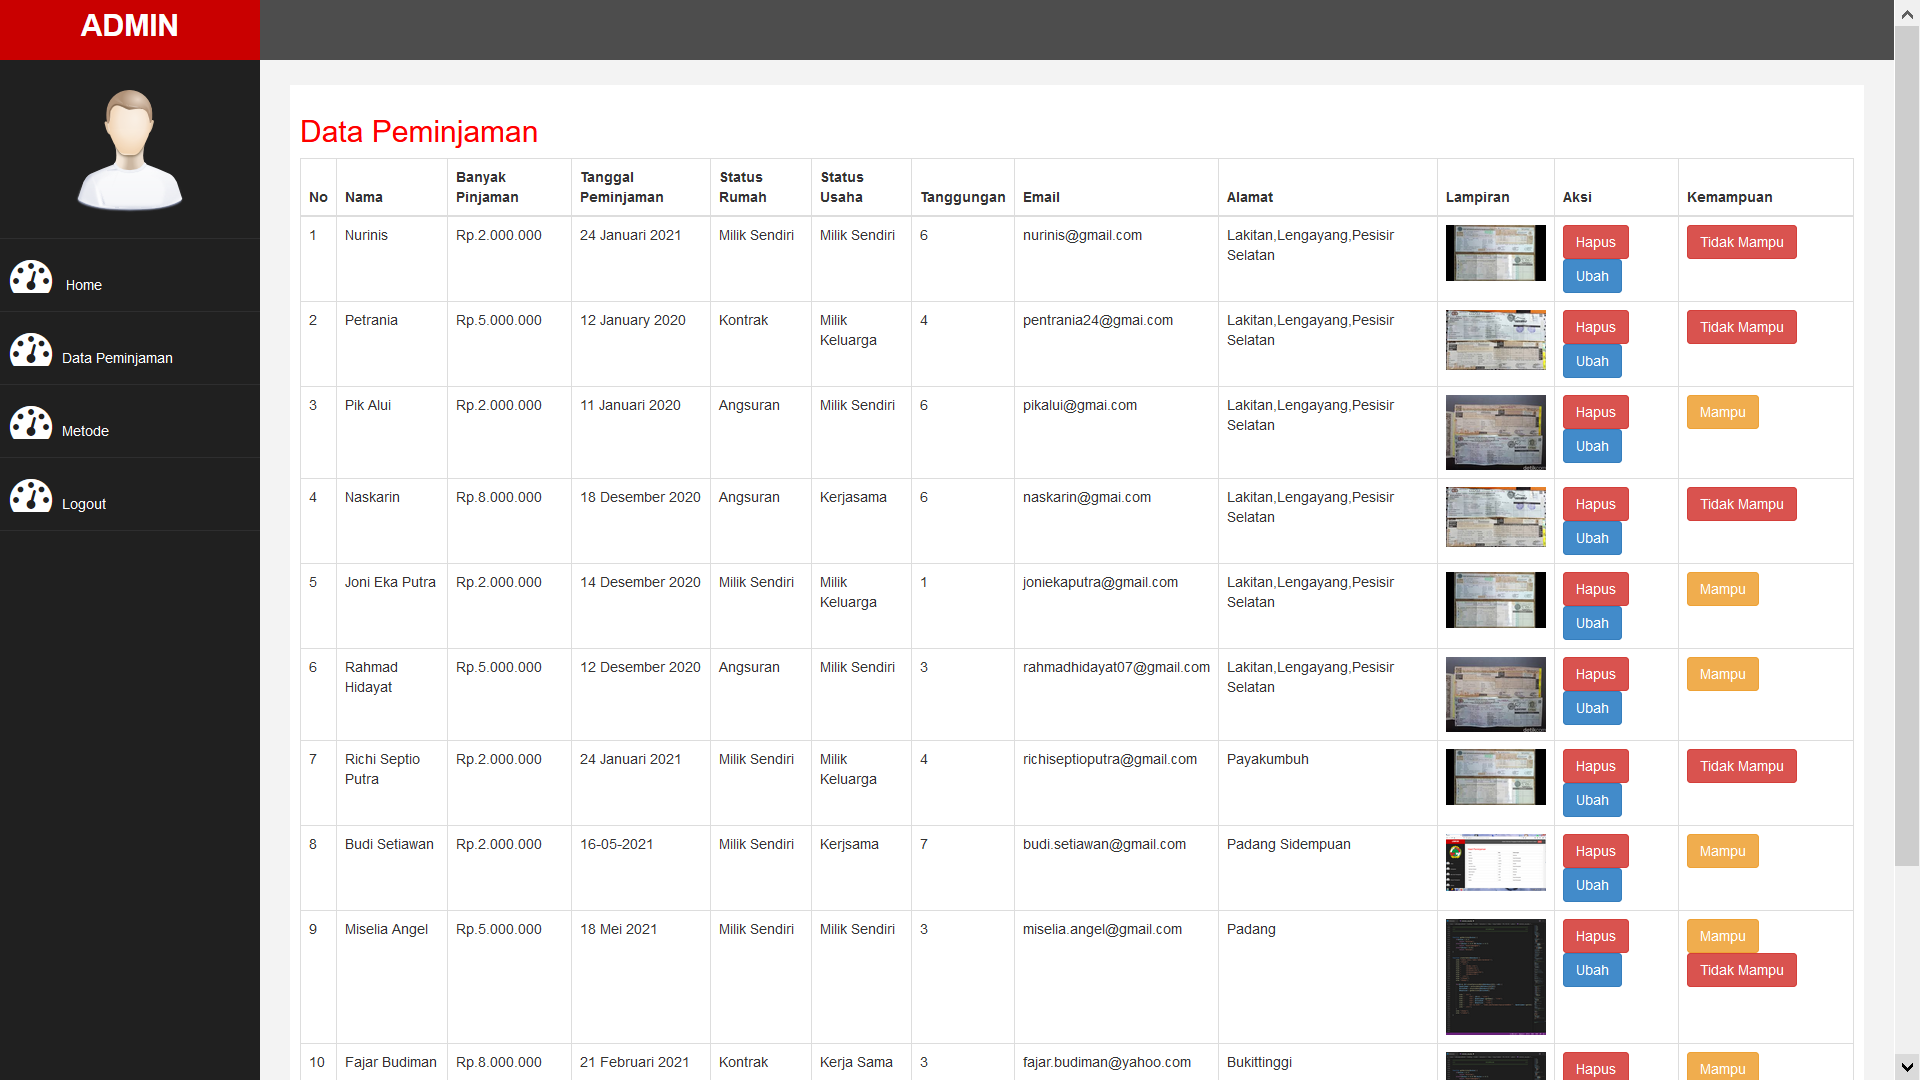Open Nurinis attachment thumbnail
The image size is (1920, 1080).
click(x=1495, y=253)
